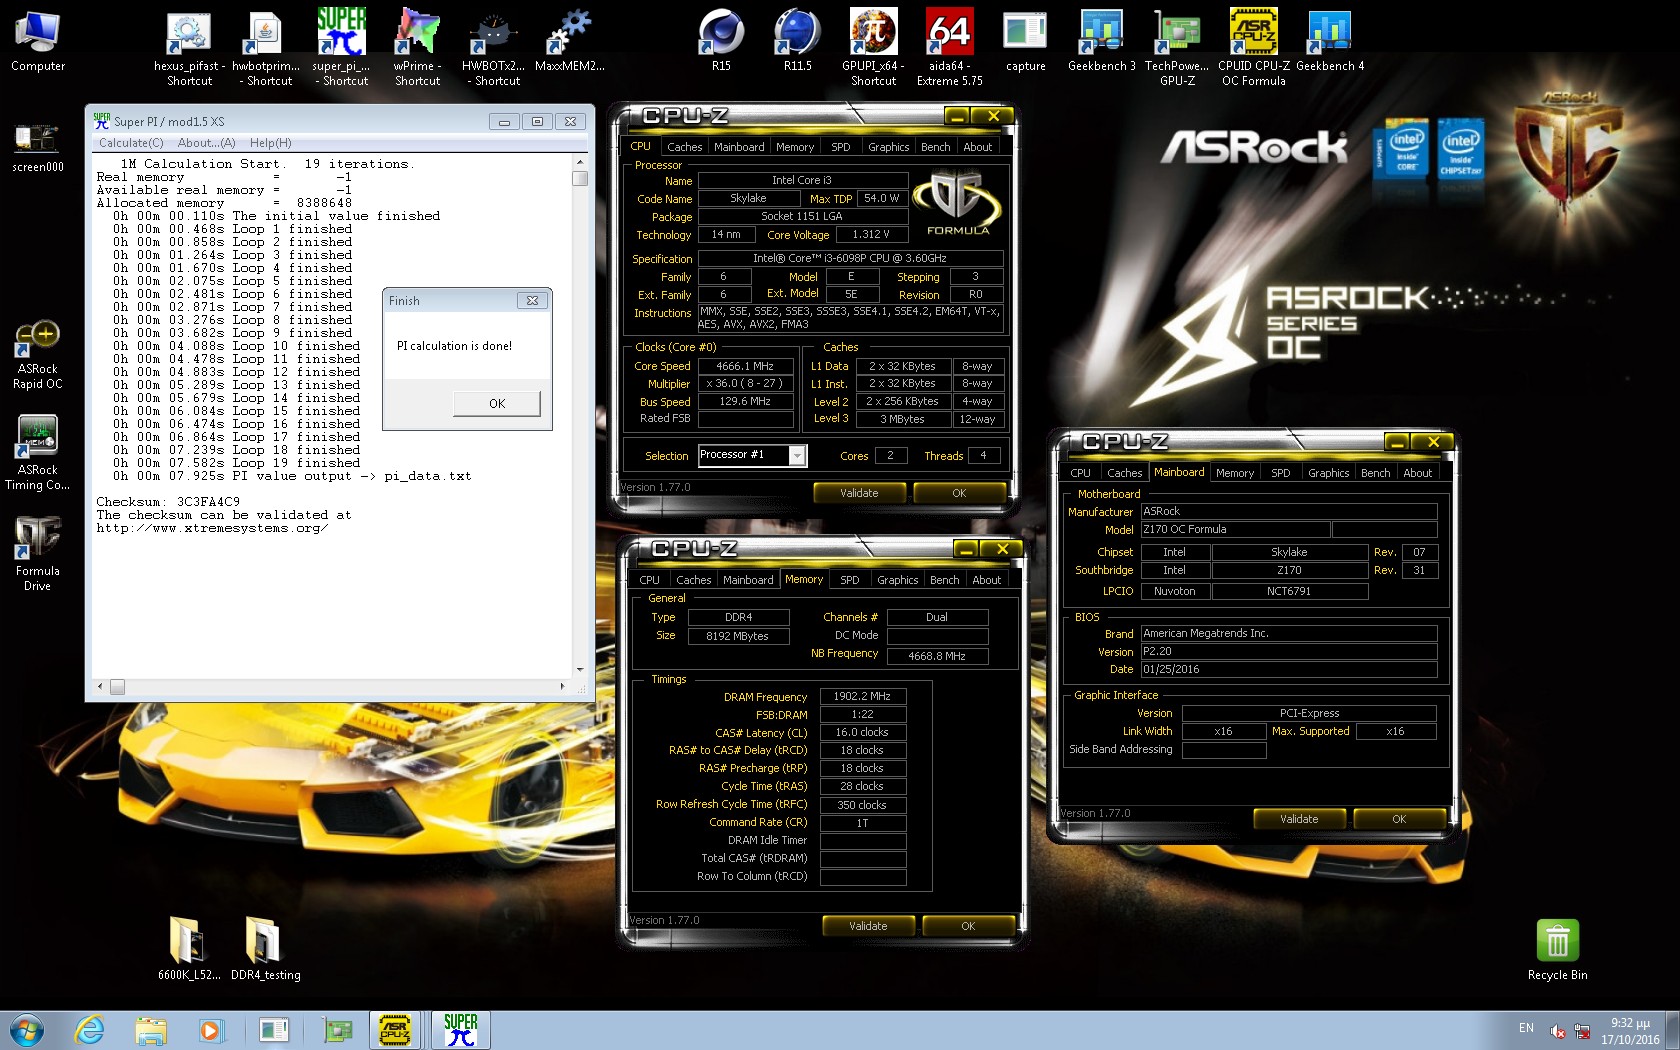This screenshot has width=1680, height=1050.
Task: Open the HWBOTx265 shortcut icon
Action: click(493, 48)
